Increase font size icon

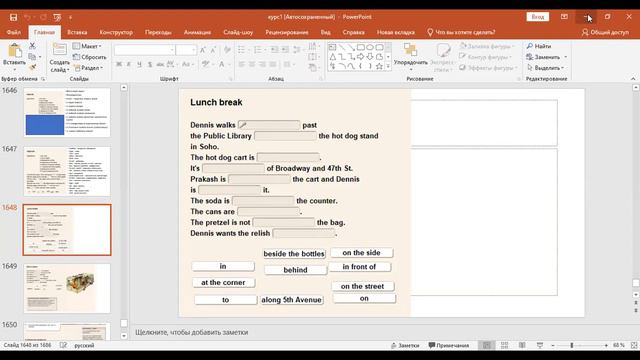coord(203,50)
